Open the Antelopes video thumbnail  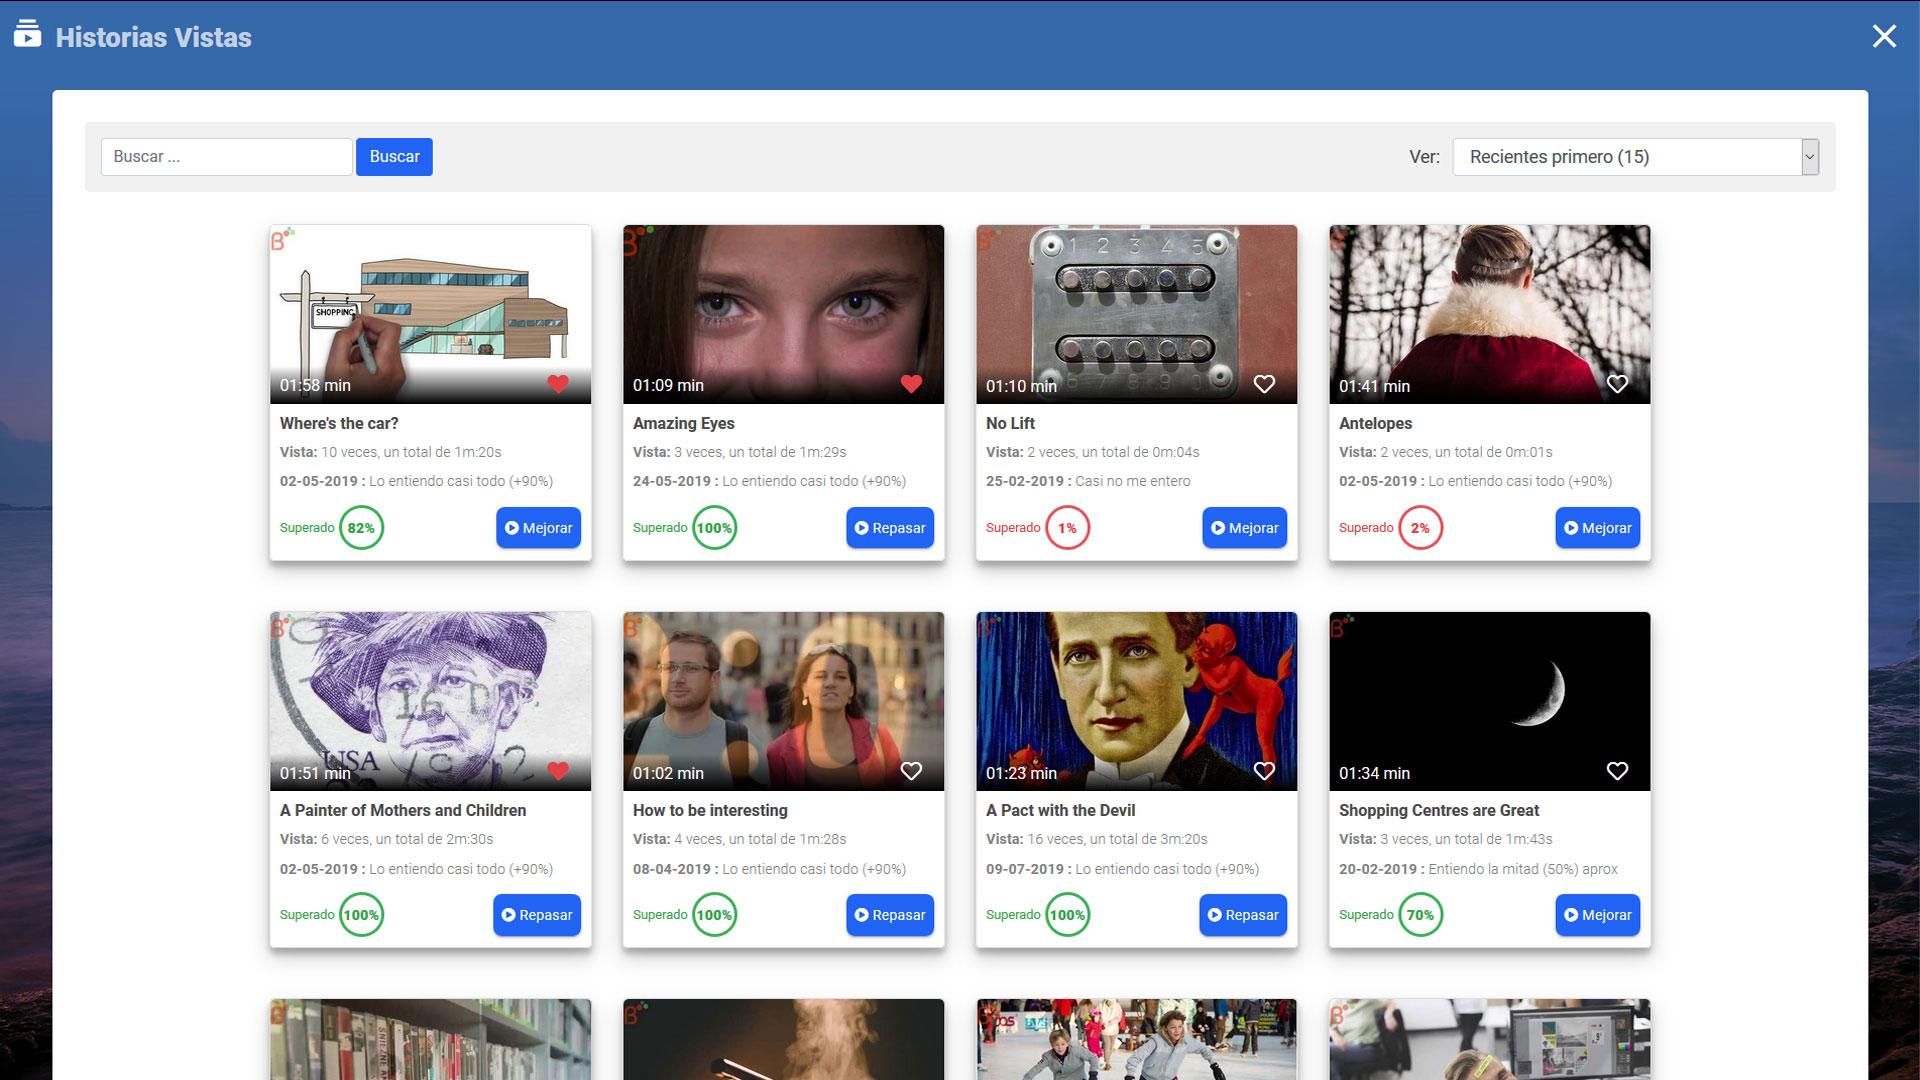[x=1489, y=305]
